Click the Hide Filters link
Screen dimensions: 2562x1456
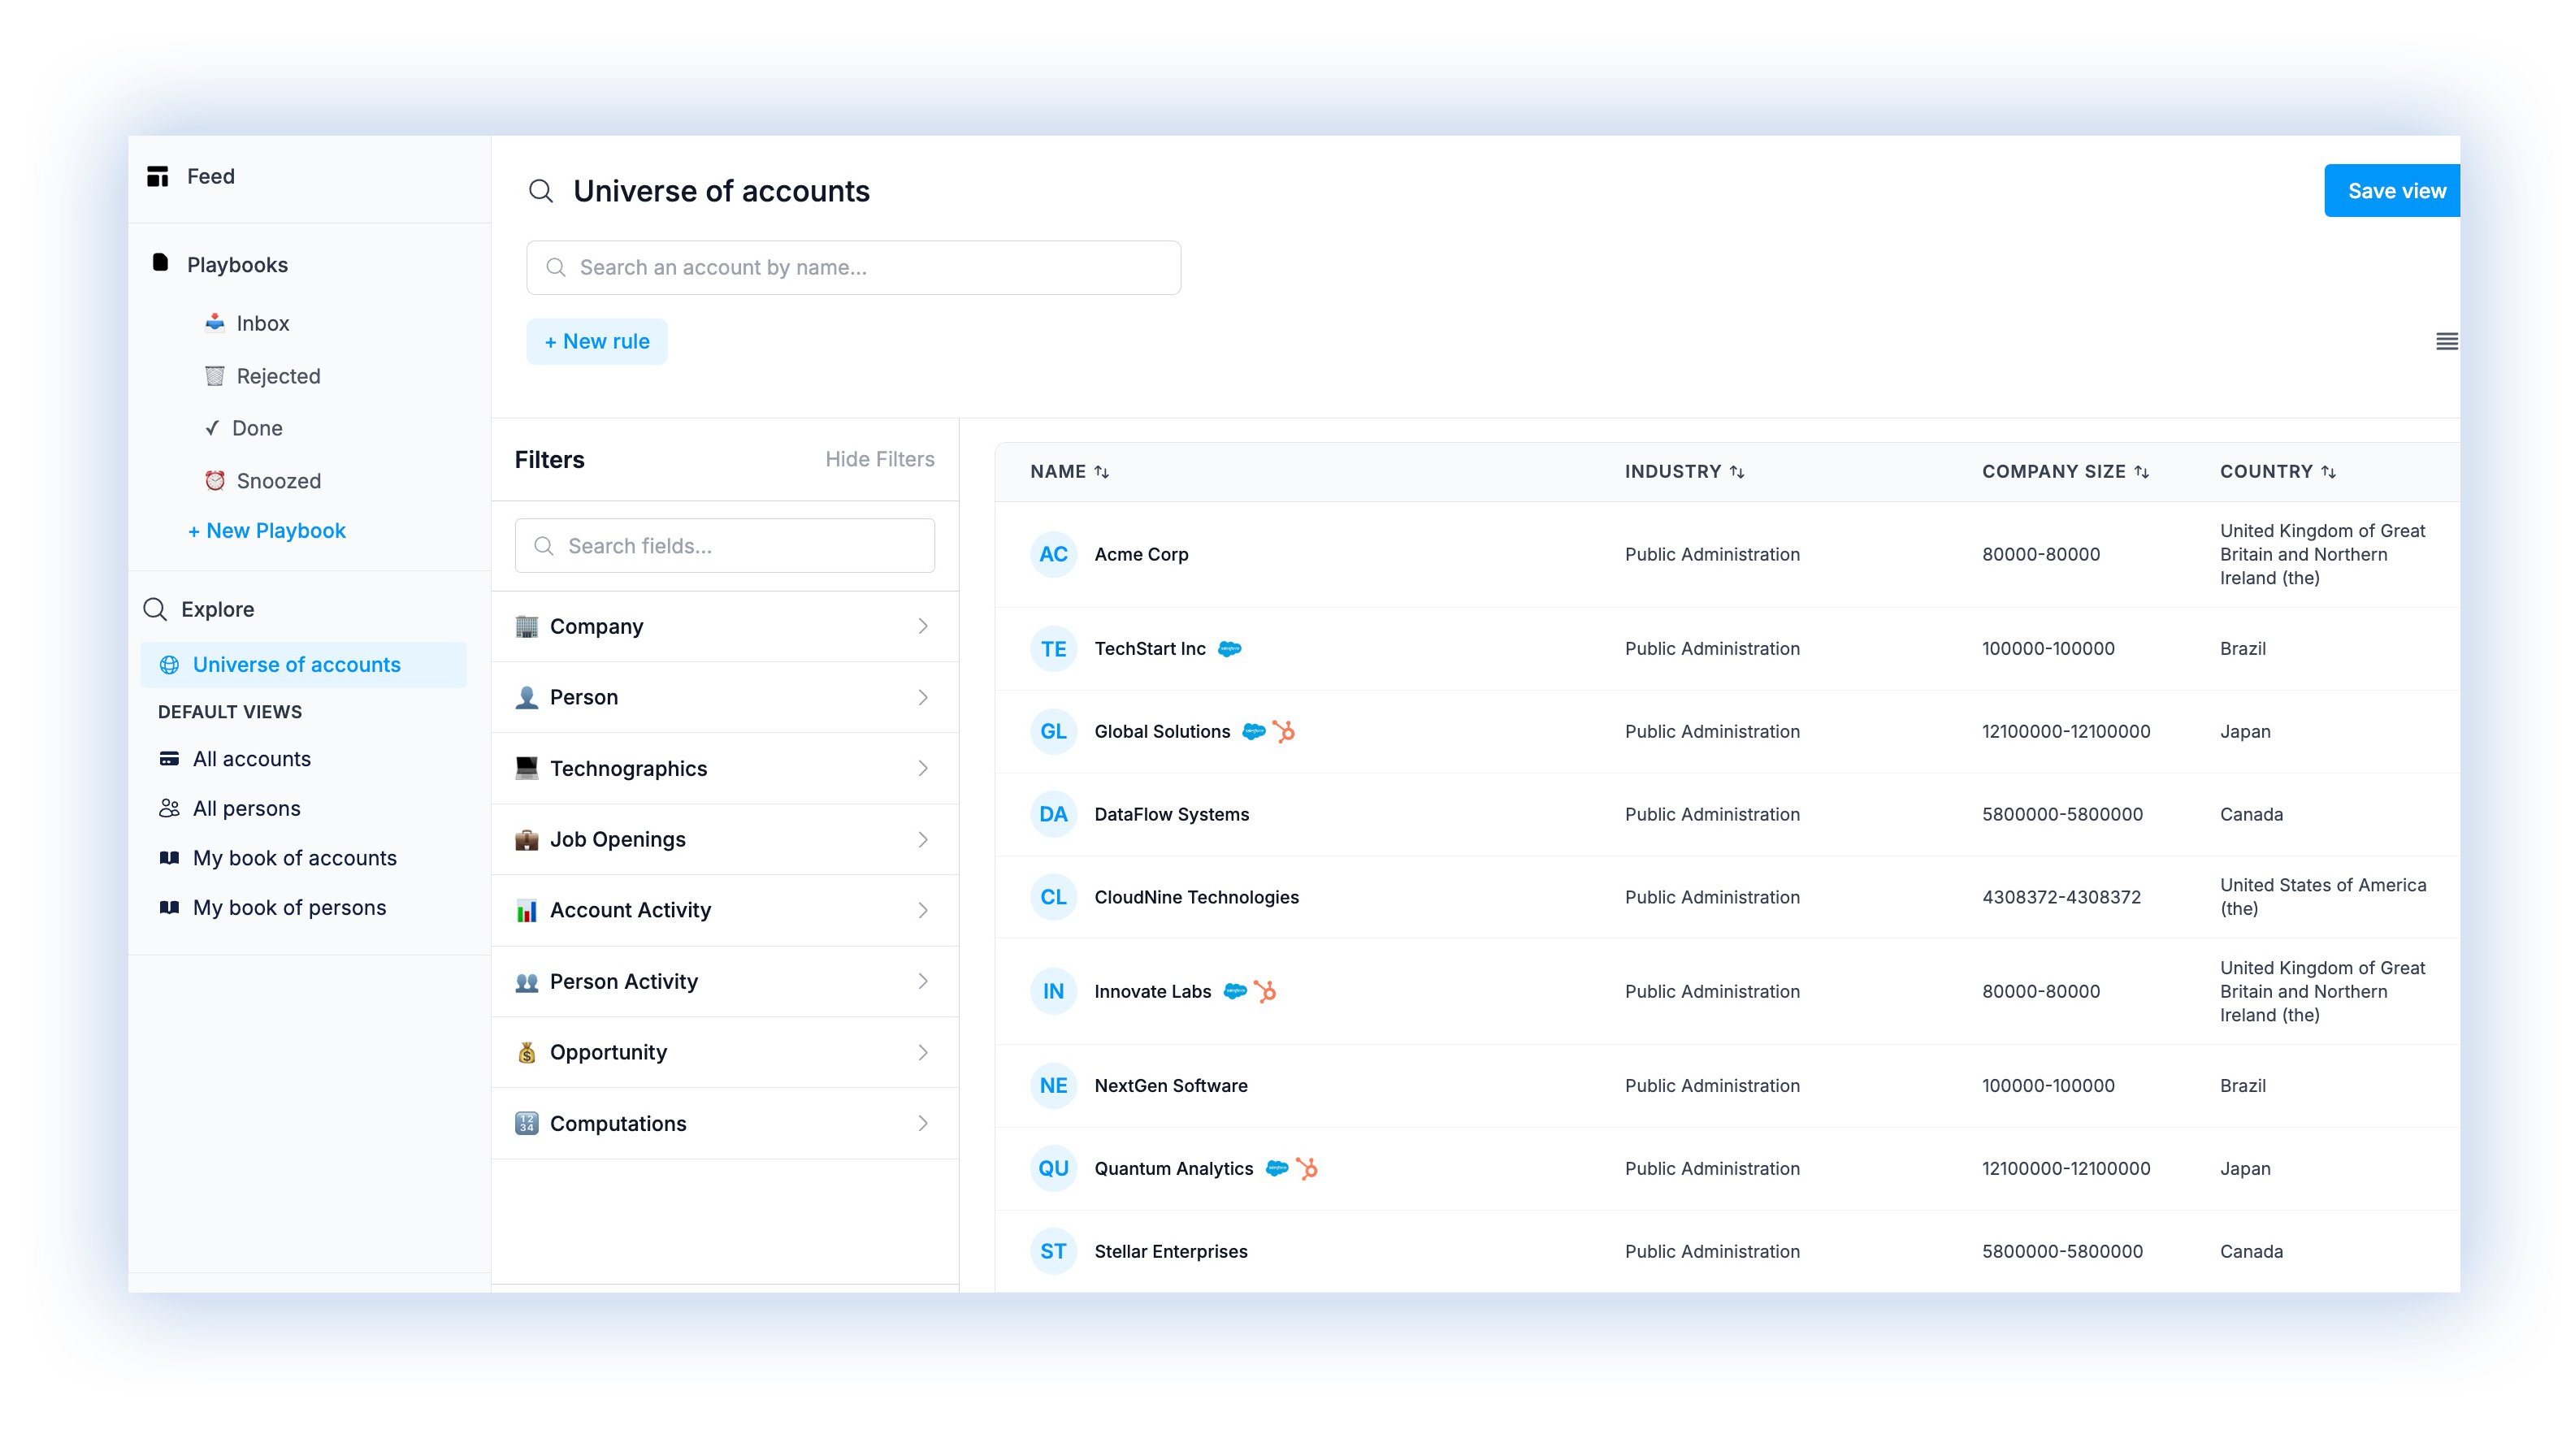point(879,460)
